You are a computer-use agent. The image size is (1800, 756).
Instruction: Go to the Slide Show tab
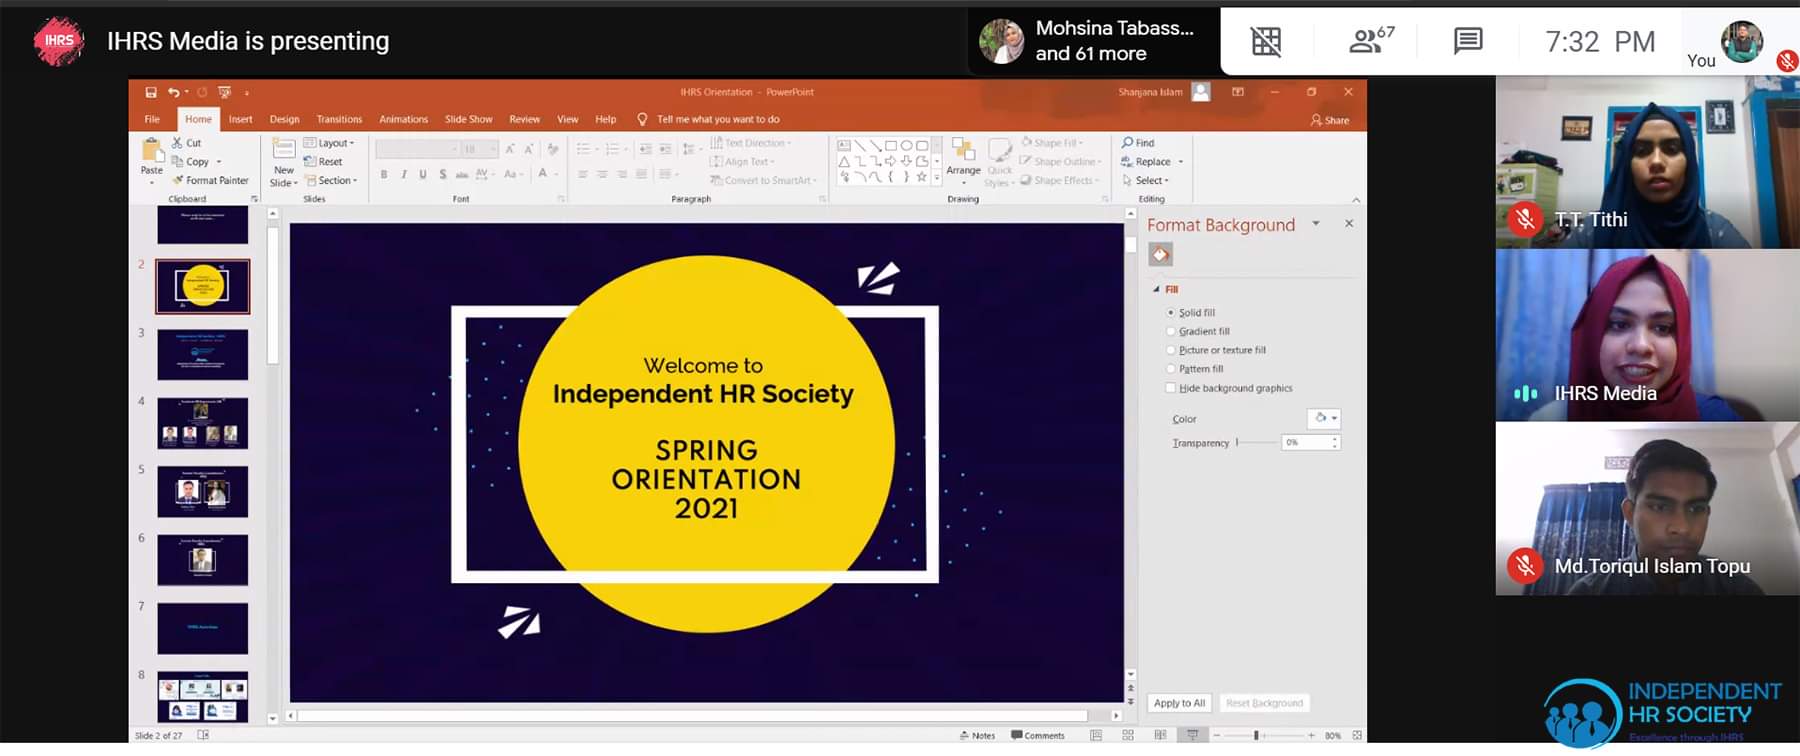pyautogui.click(x=468, y=119)
